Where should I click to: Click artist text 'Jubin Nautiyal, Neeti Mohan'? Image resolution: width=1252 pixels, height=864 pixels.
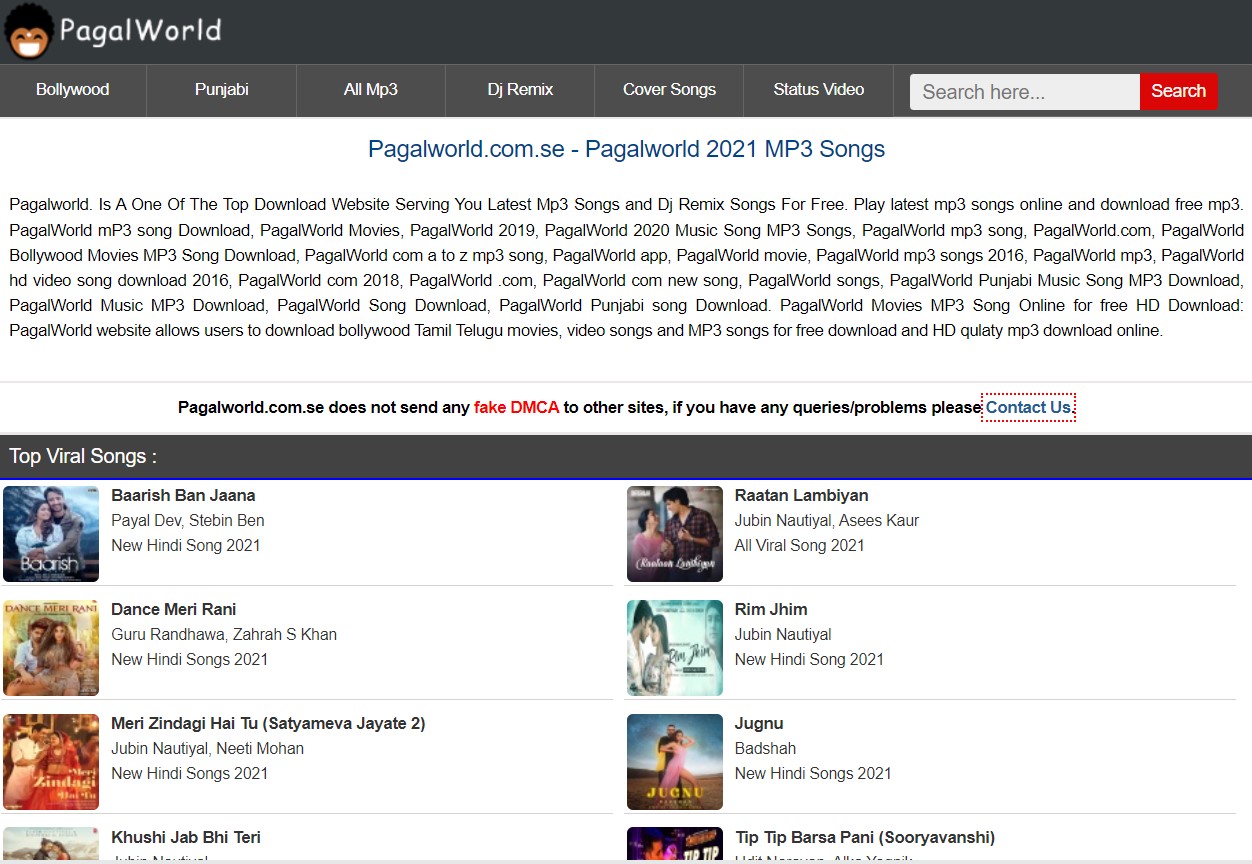pyautogui.click(x=208, y=748)
